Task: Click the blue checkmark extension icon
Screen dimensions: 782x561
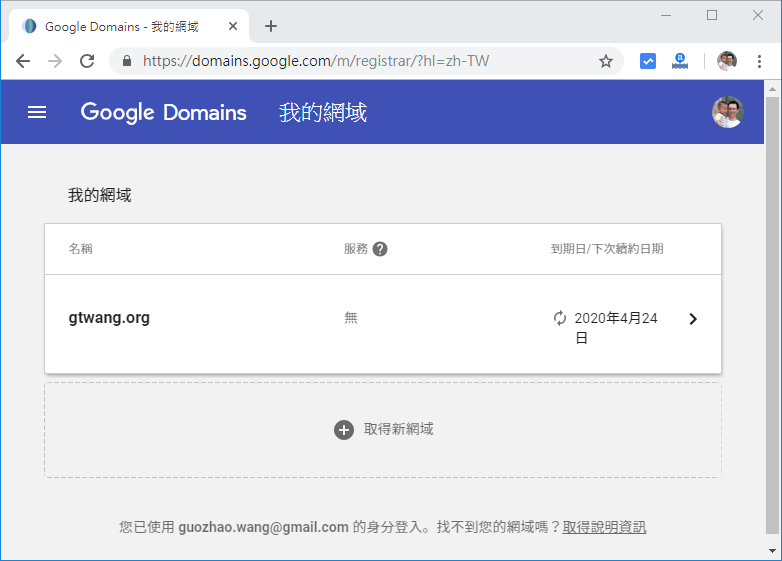Action: [648, 61]
